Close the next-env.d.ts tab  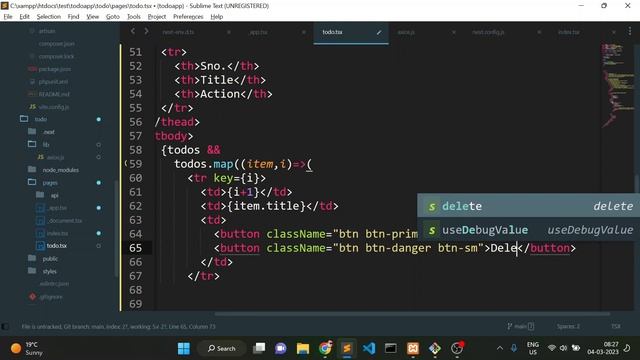(229, 32)
